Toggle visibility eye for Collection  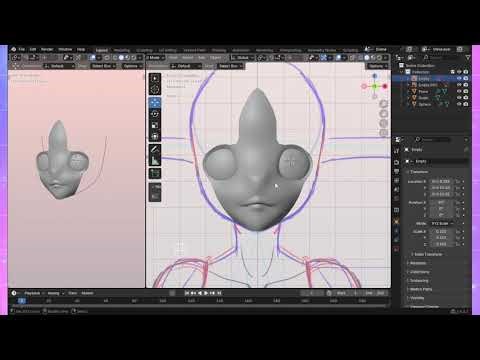(x=459, y=72)
